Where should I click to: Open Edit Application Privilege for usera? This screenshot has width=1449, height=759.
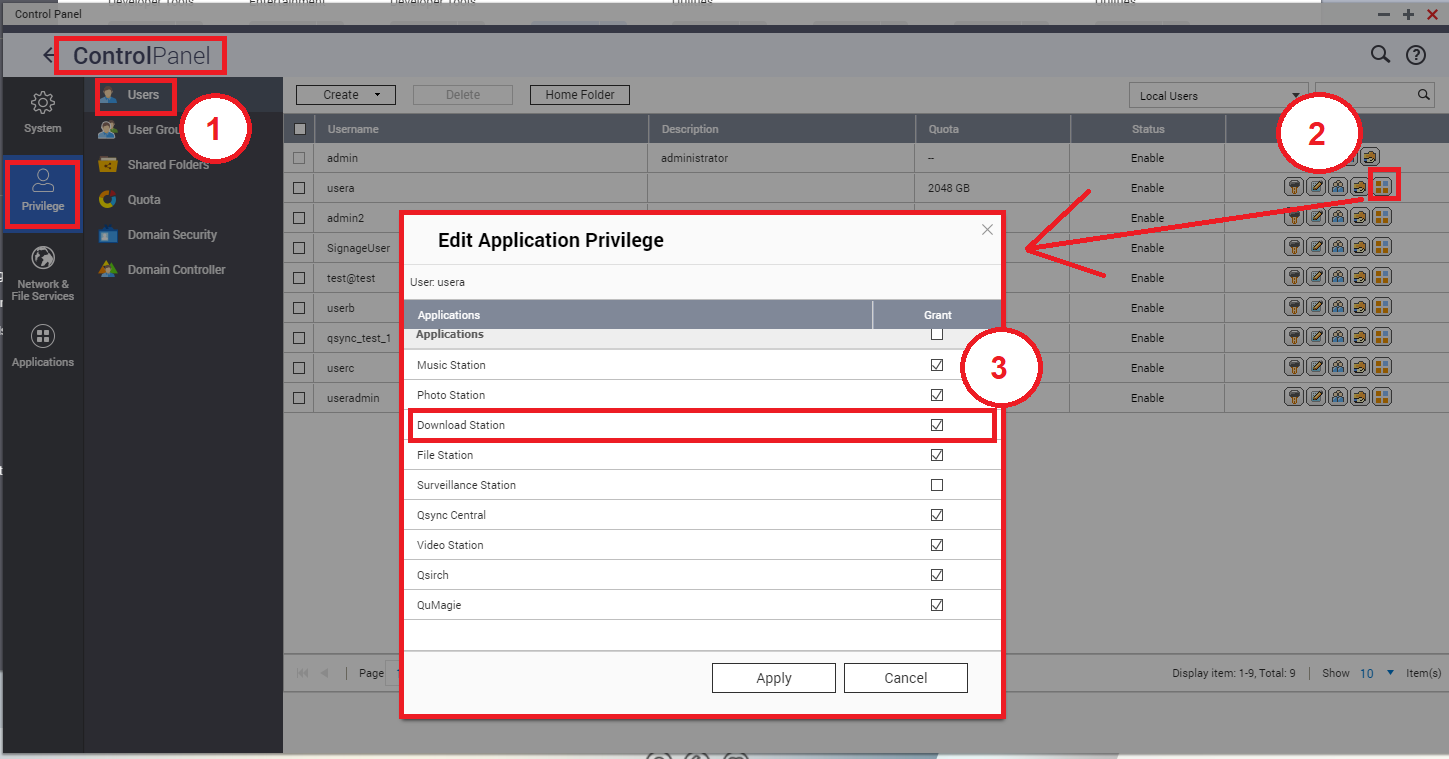point(1382,187)
